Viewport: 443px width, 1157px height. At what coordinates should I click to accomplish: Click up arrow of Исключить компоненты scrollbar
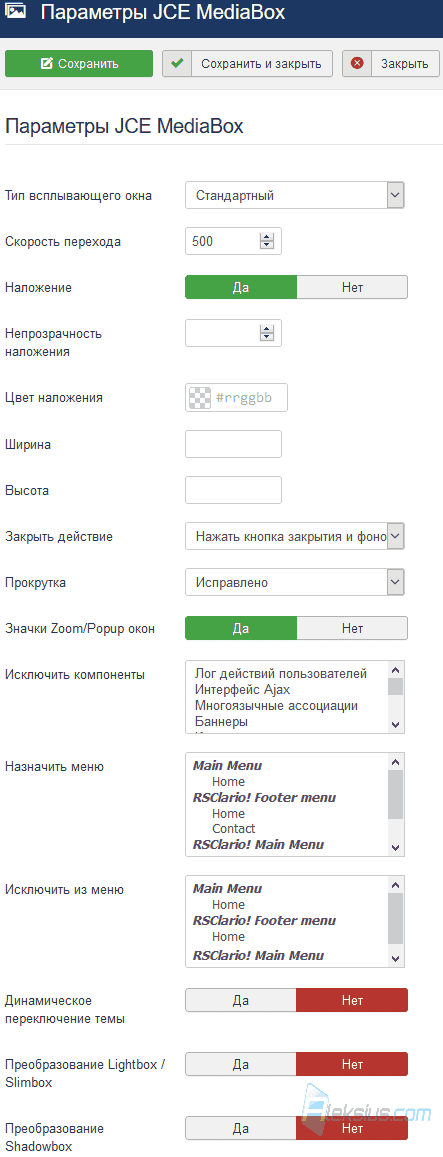396,670
